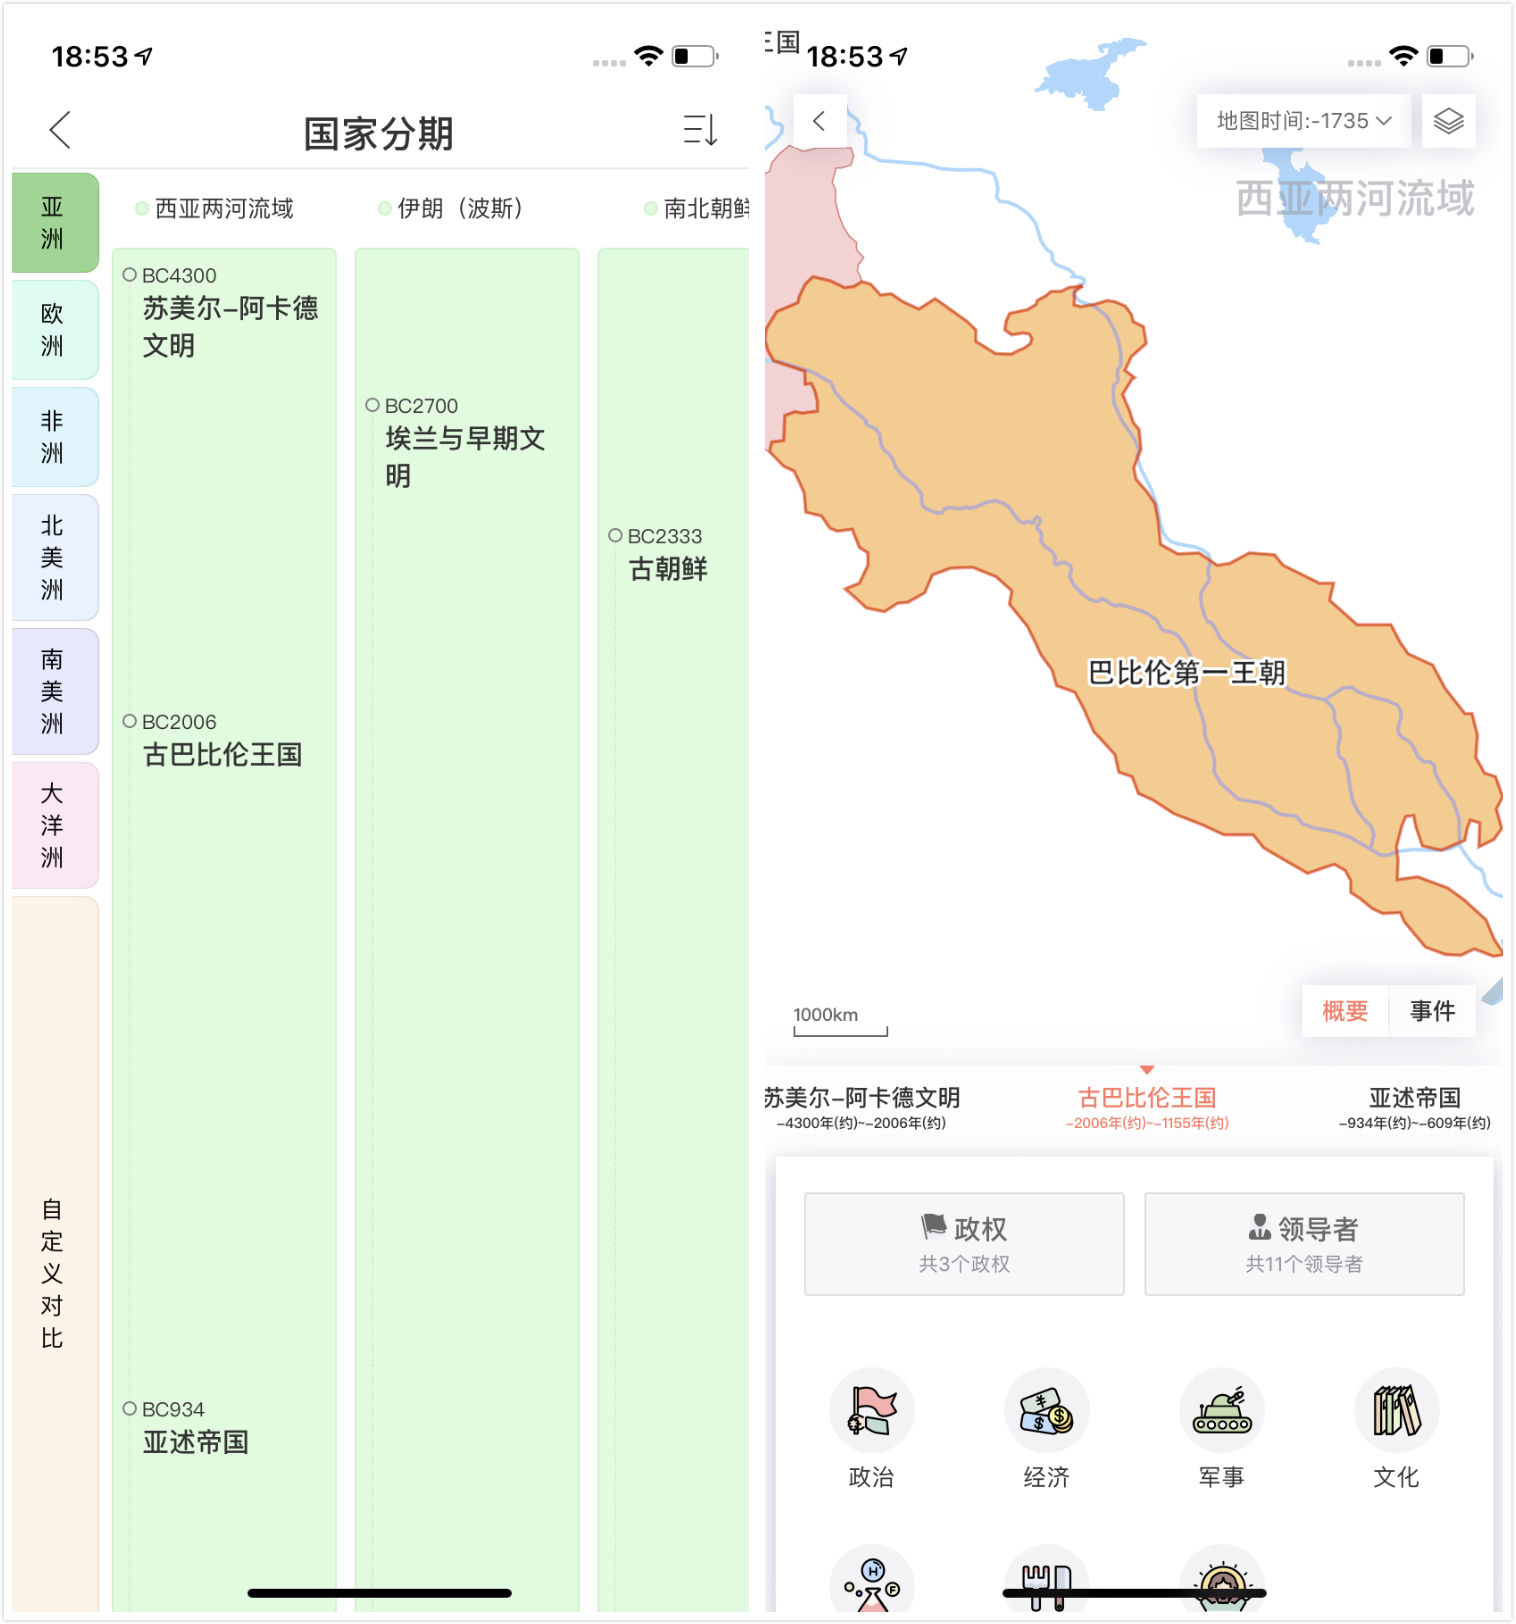
Task: Select the 亚洲 continent tab
Action: [55, 222]
